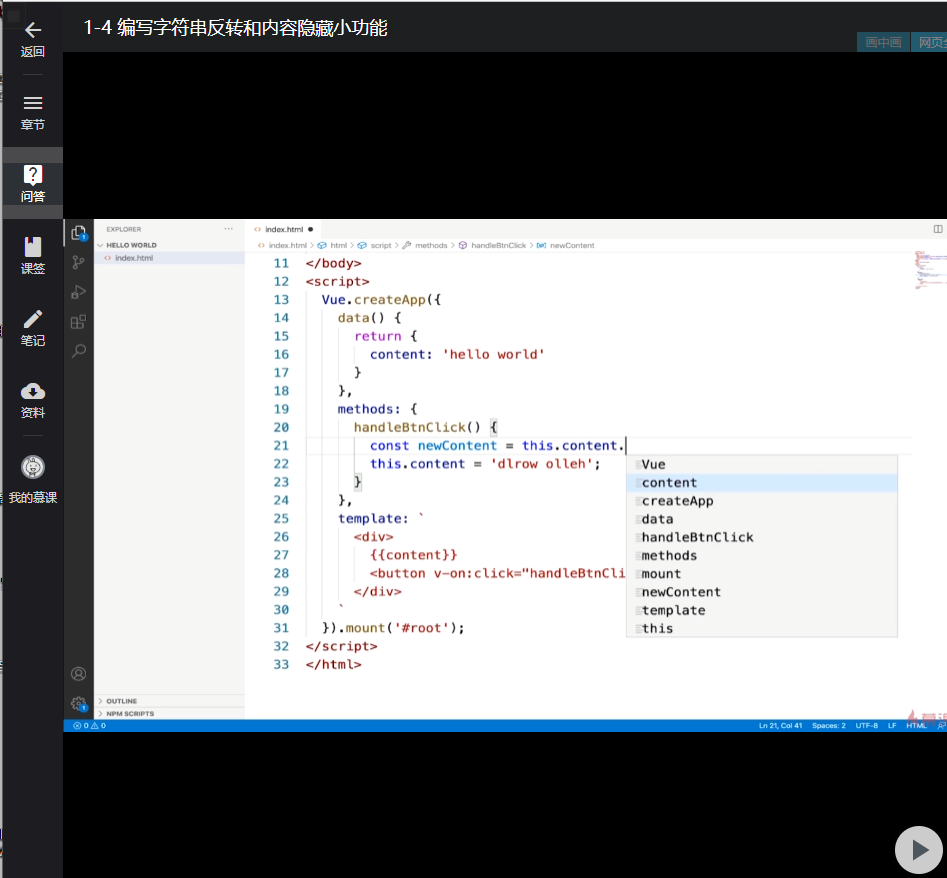The height and width of the screenshot is (878, 947).
Task: Select the index.html editor tab
Action: click(283, 229)
